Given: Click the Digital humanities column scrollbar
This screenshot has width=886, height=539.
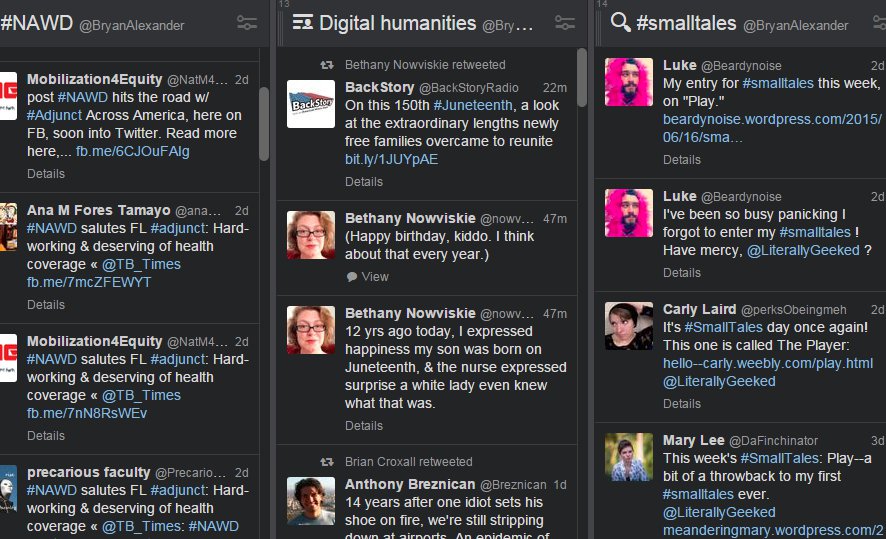Looking at the screenshot, I should pyautogui.click(x=582, y=77).
